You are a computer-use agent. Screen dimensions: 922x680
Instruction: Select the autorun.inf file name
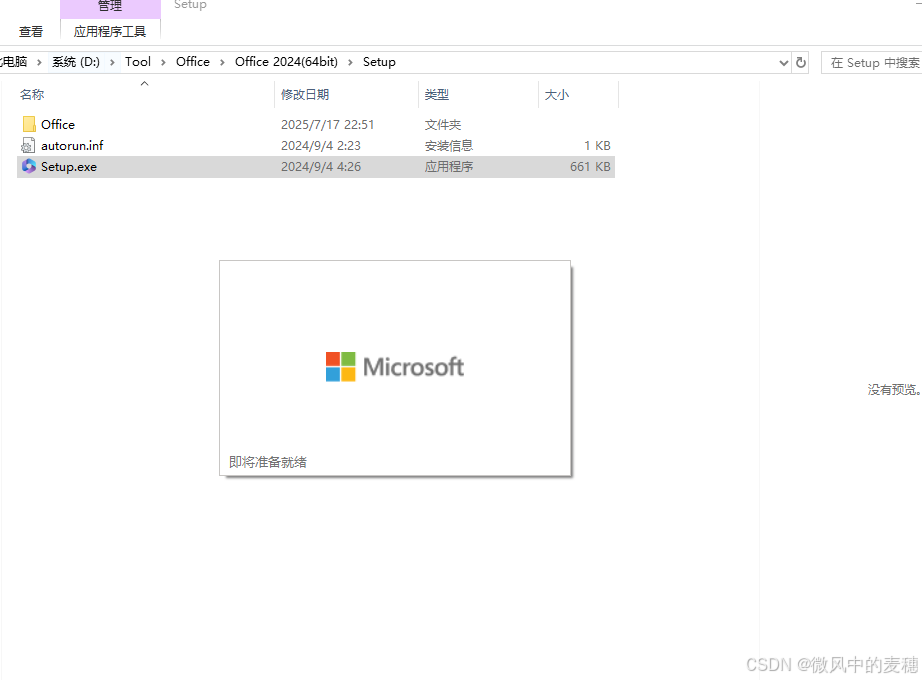(72, 146)
